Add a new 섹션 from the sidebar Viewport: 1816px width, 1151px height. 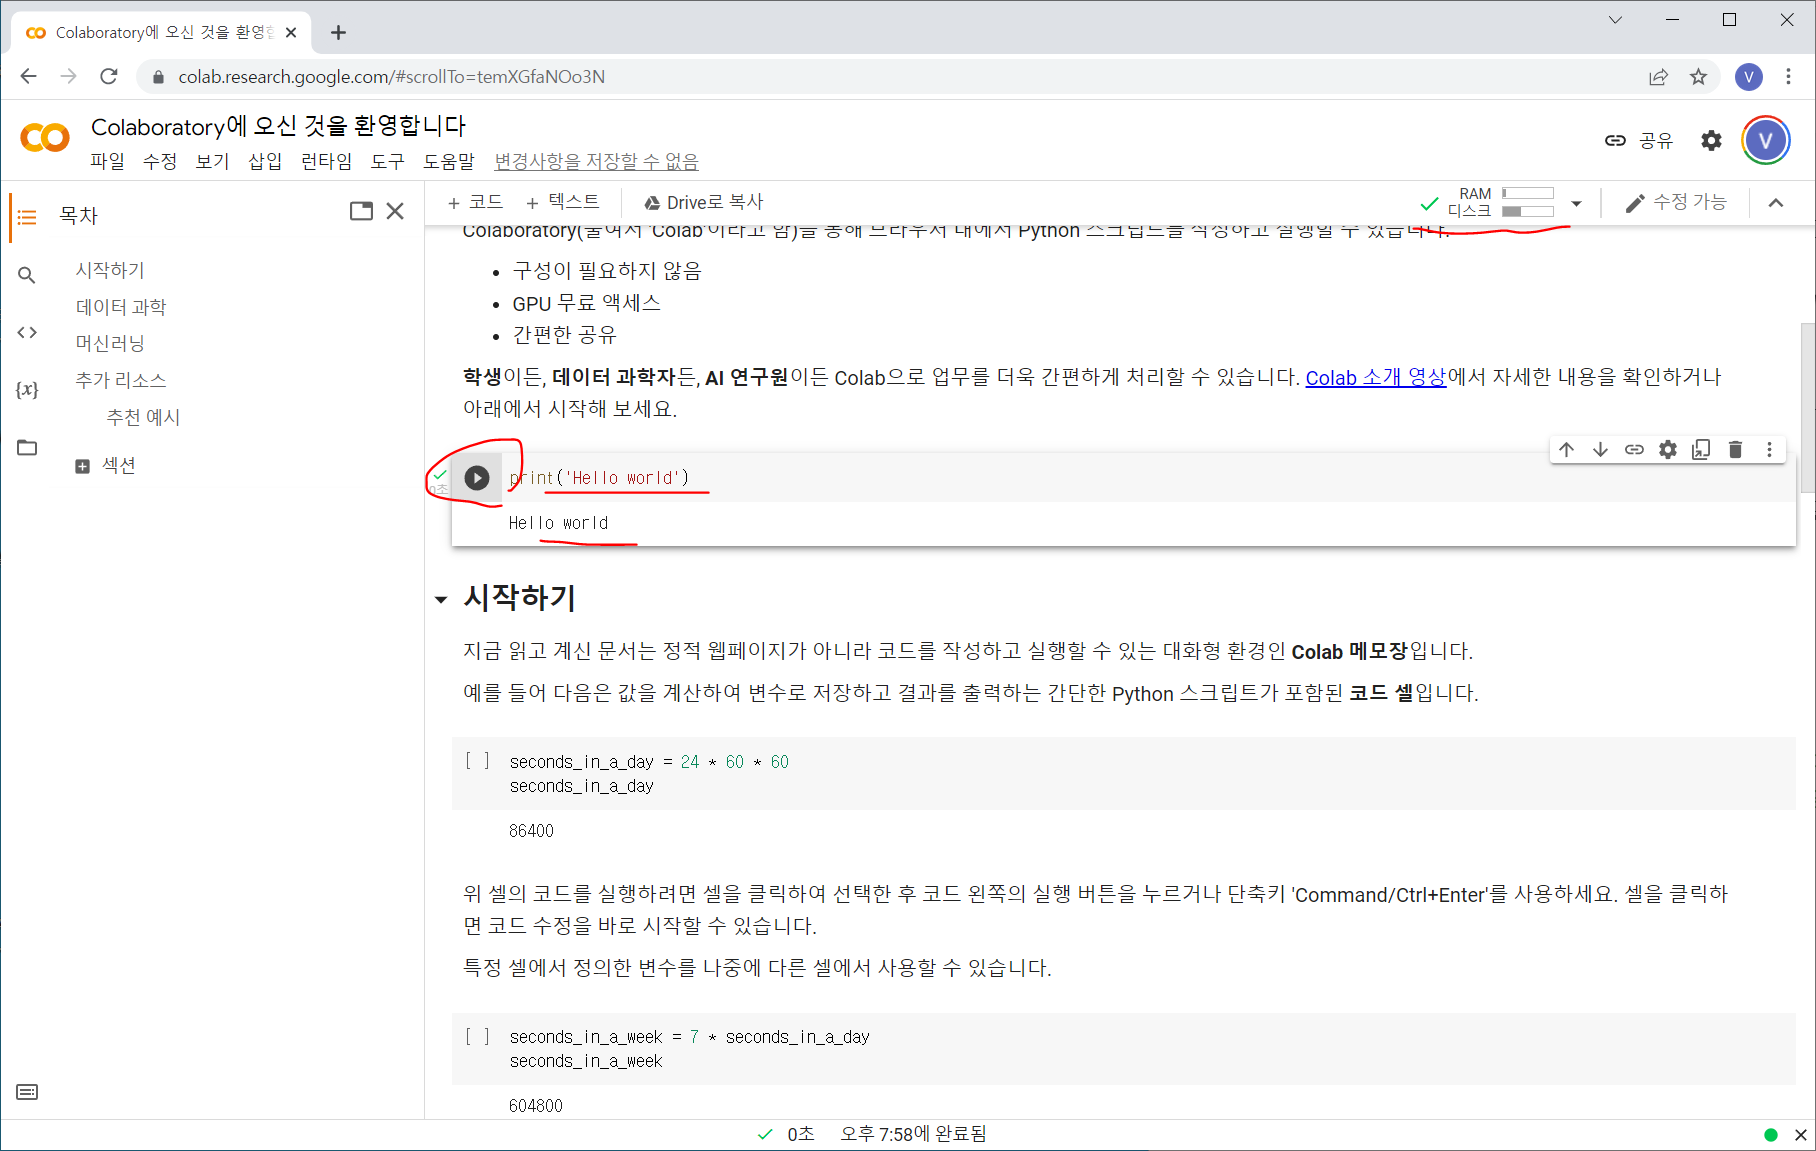106,465
